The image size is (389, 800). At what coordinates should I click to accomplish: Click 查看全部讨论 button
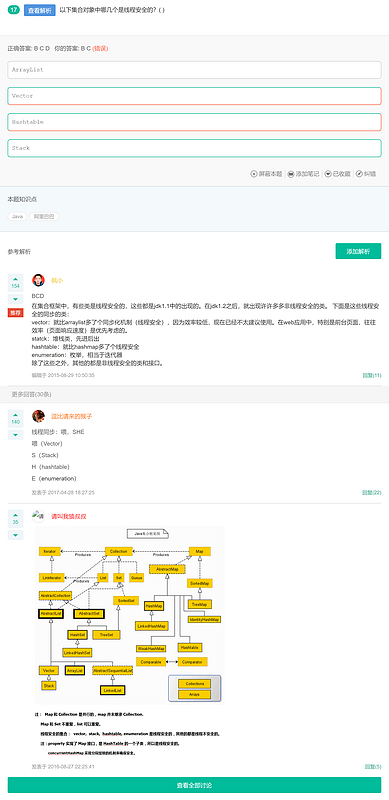194,785
